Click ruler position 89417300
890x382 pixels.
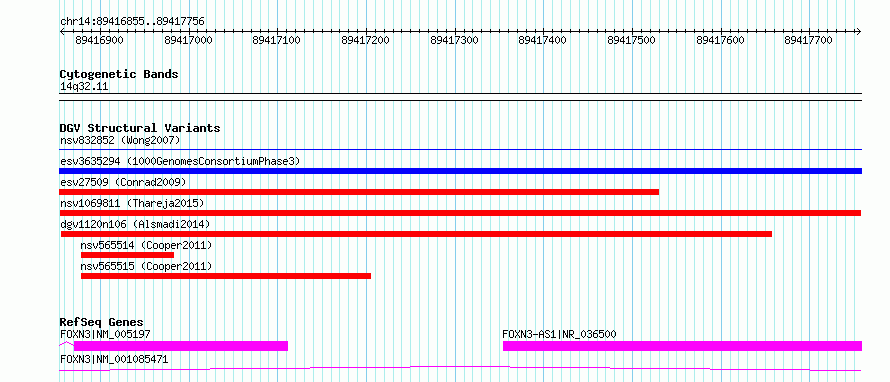click(x=455, y=40)
